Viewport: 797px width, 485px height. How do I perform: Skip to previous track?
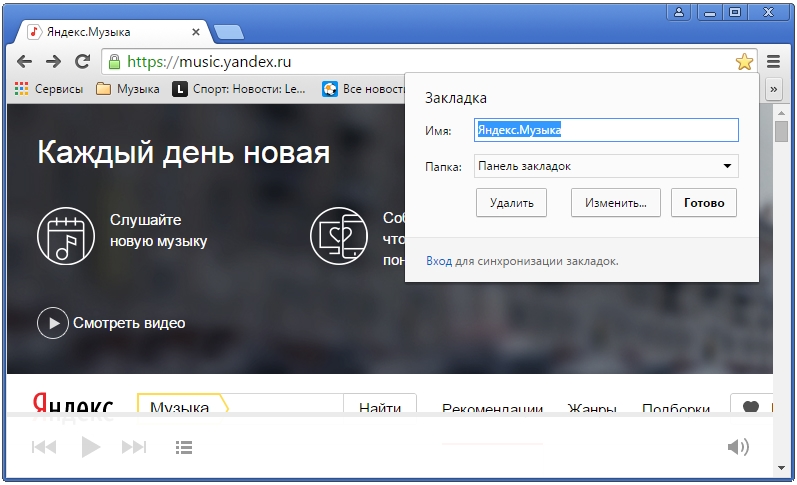click(44, 447)
